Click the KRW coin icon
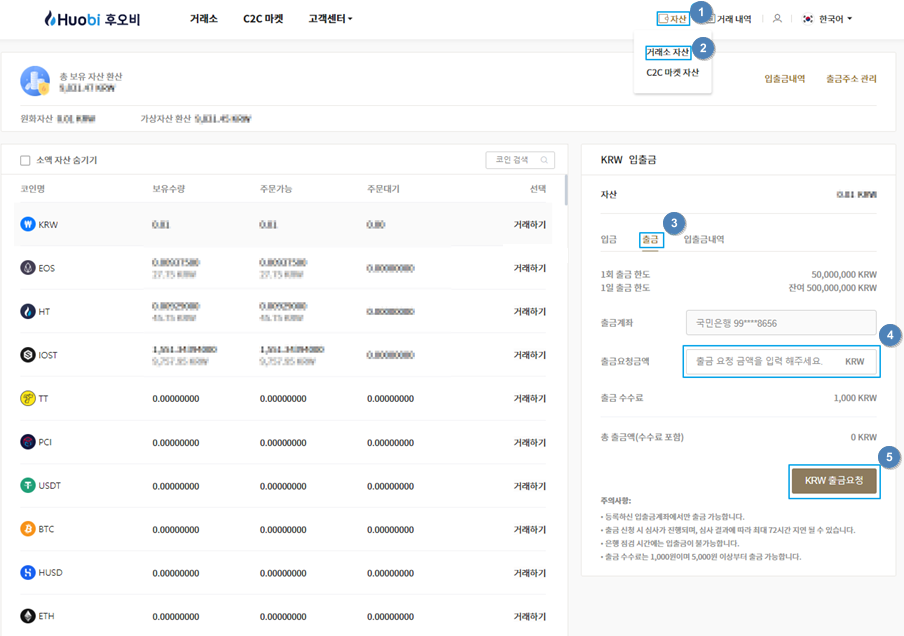The image size is (904, 636). (28, 224)
